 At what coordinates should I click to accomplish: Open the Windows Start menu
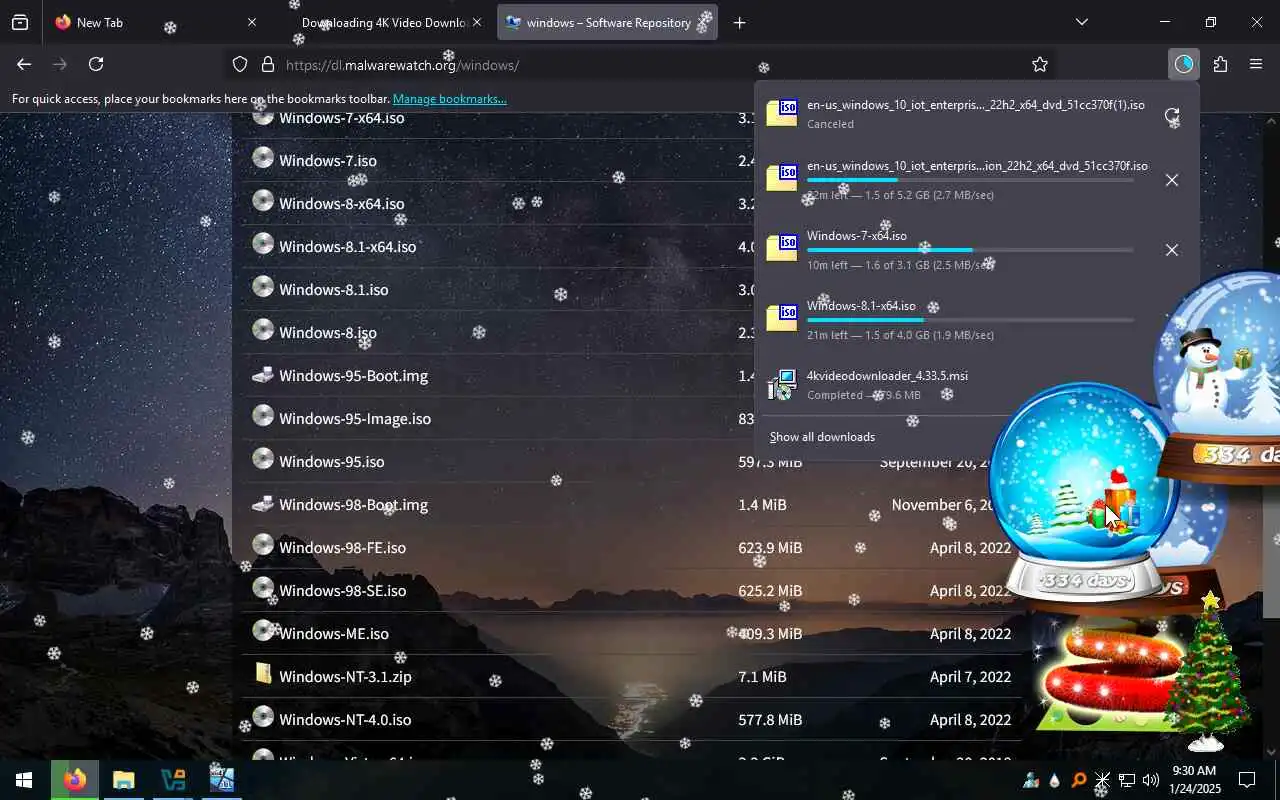click(24, 780)
